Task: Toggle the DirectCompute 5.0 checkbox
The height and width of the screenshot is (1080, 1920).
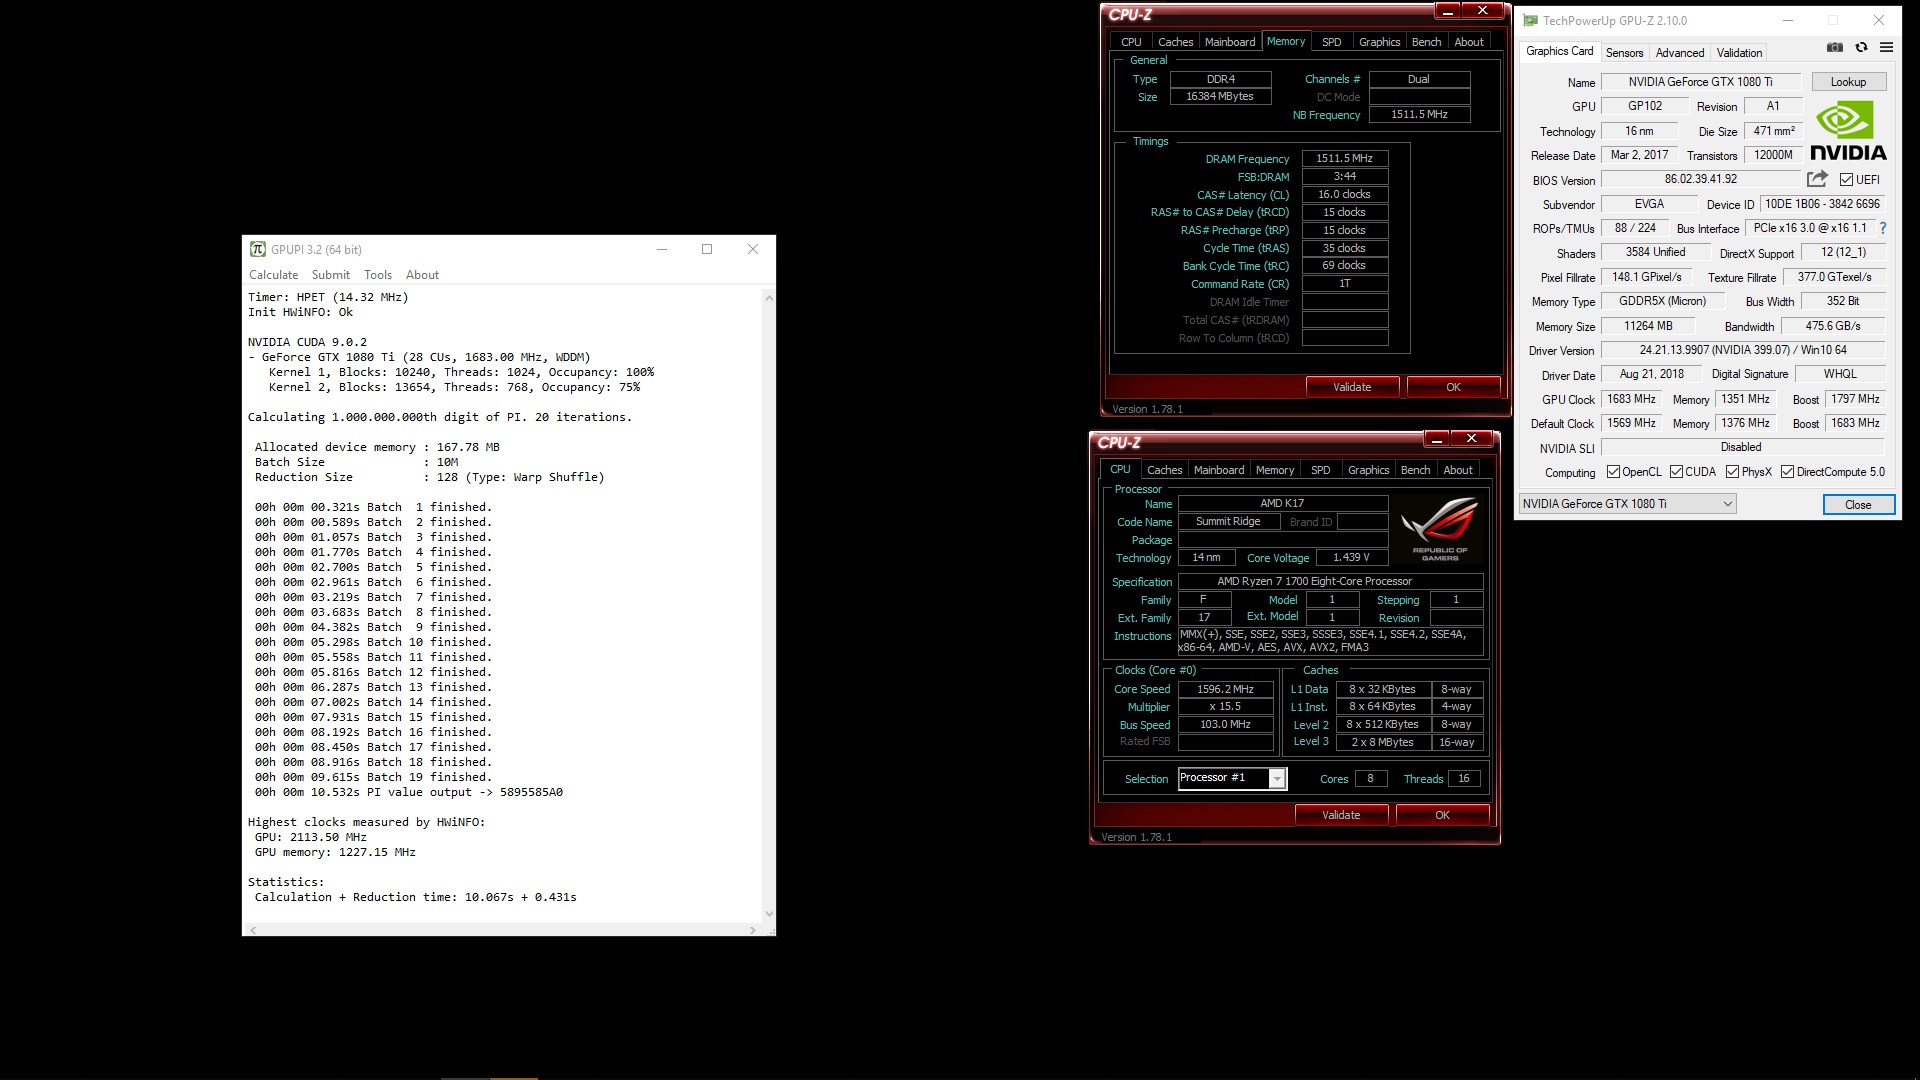Action: point(1787,472)
